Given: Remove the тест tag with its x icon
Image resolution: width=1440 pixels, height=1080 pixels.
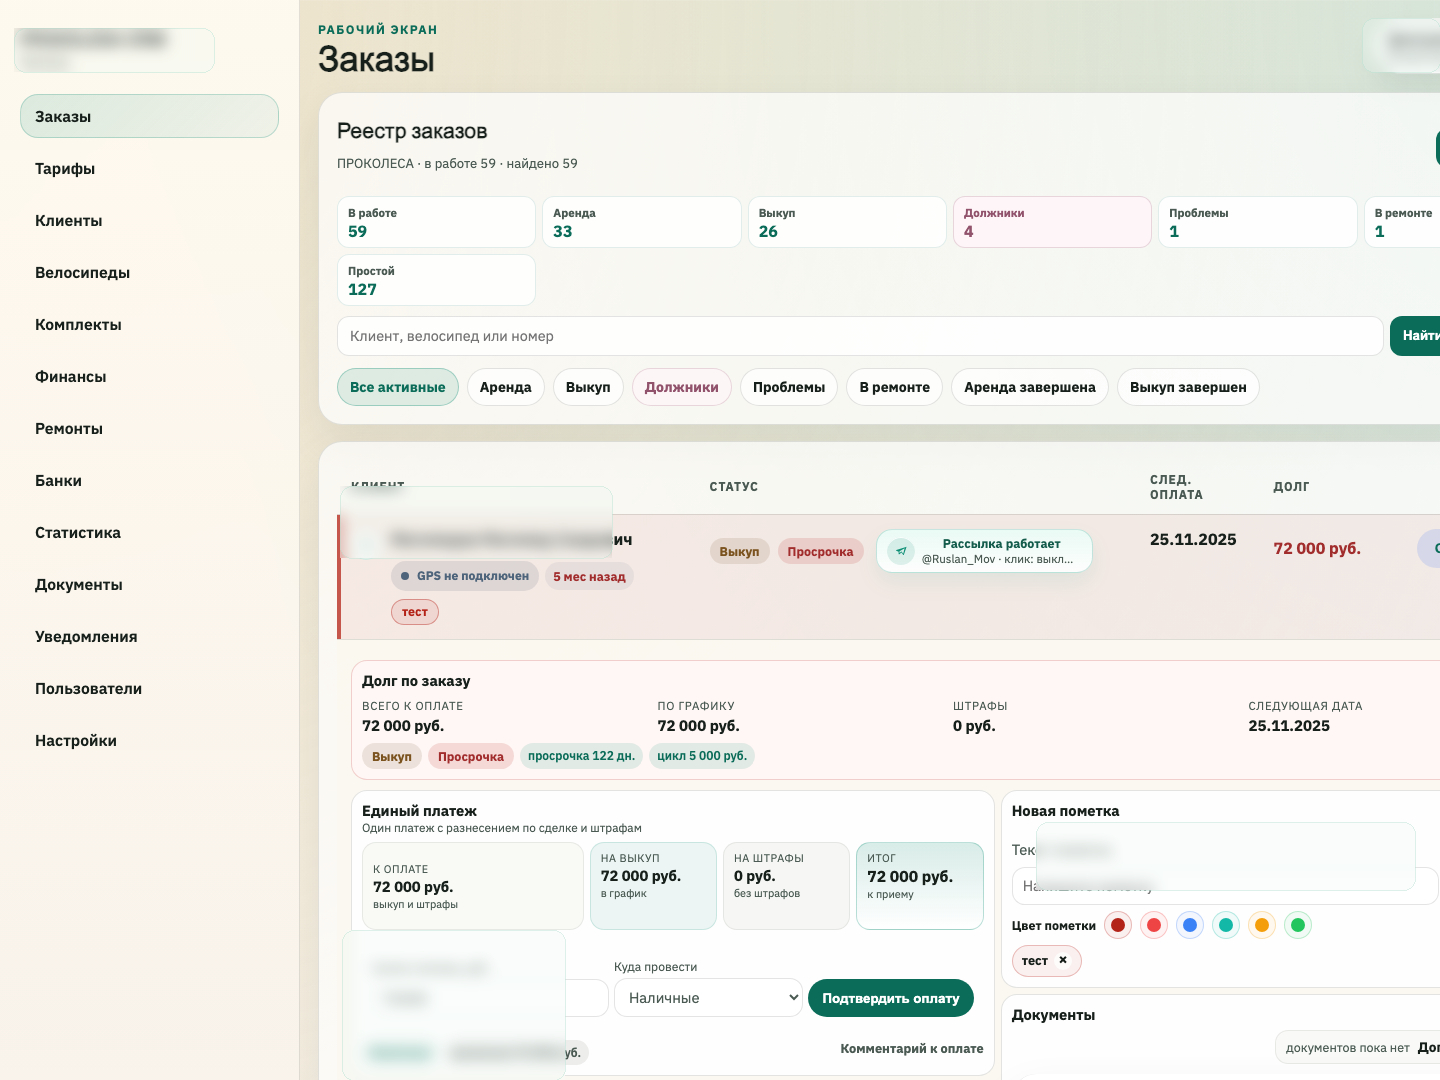Looking at the screenshot, I should (x=1063, y=960).
